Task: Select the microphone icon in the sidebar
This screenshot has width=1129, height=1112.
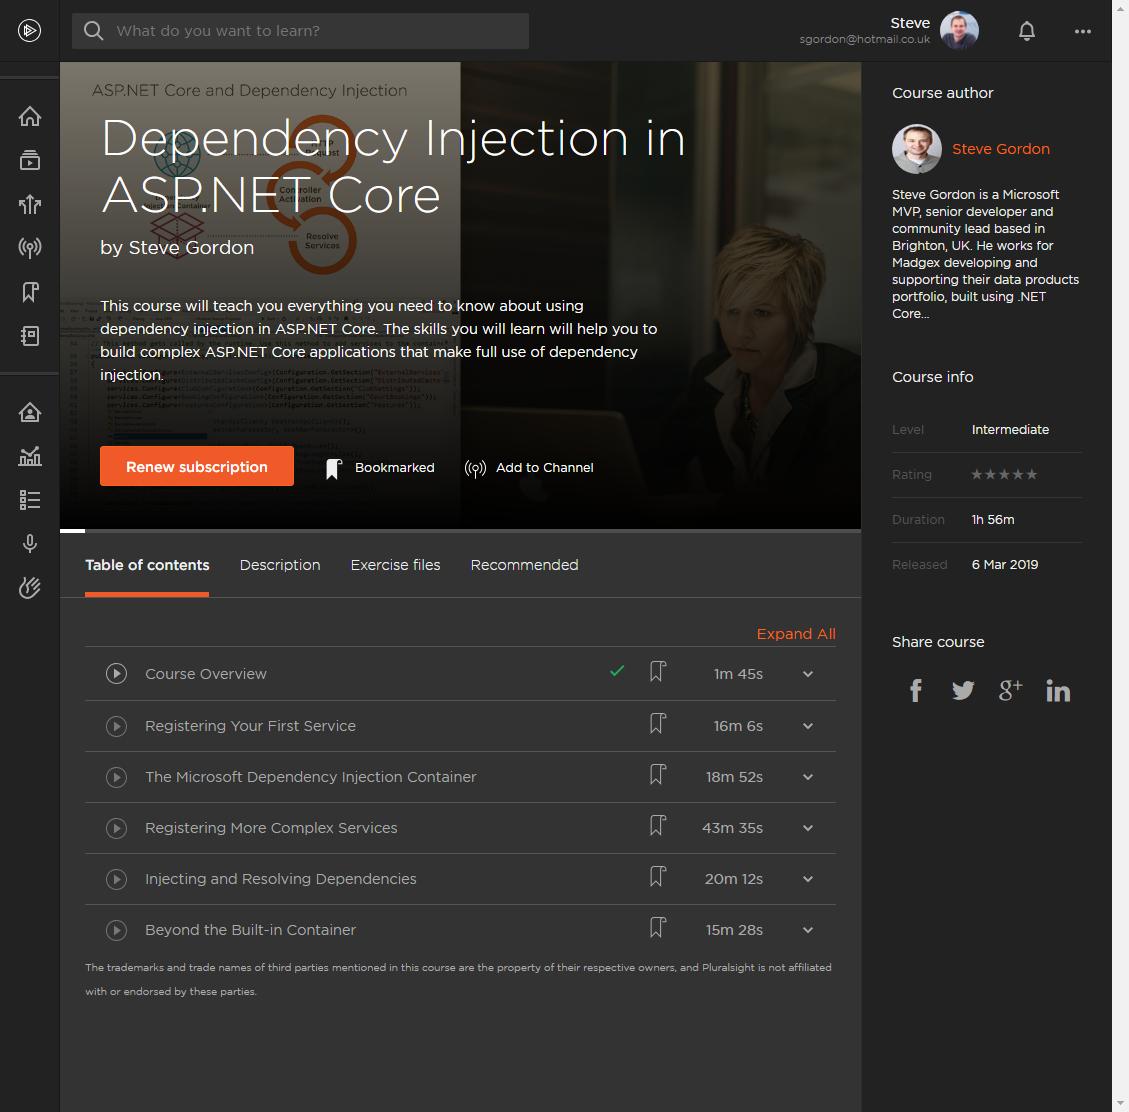Action: (30, 543)
